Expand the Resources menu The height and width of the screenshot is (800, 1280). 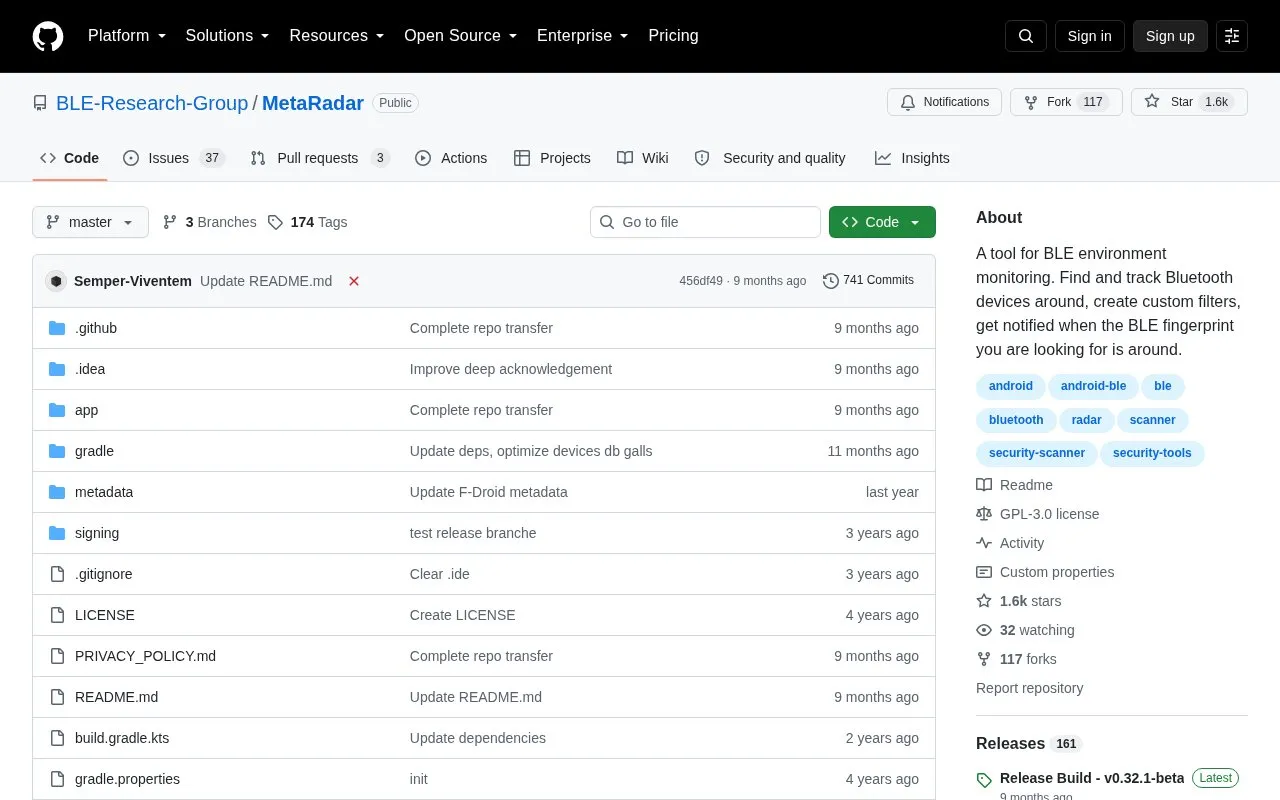[337, 36]
